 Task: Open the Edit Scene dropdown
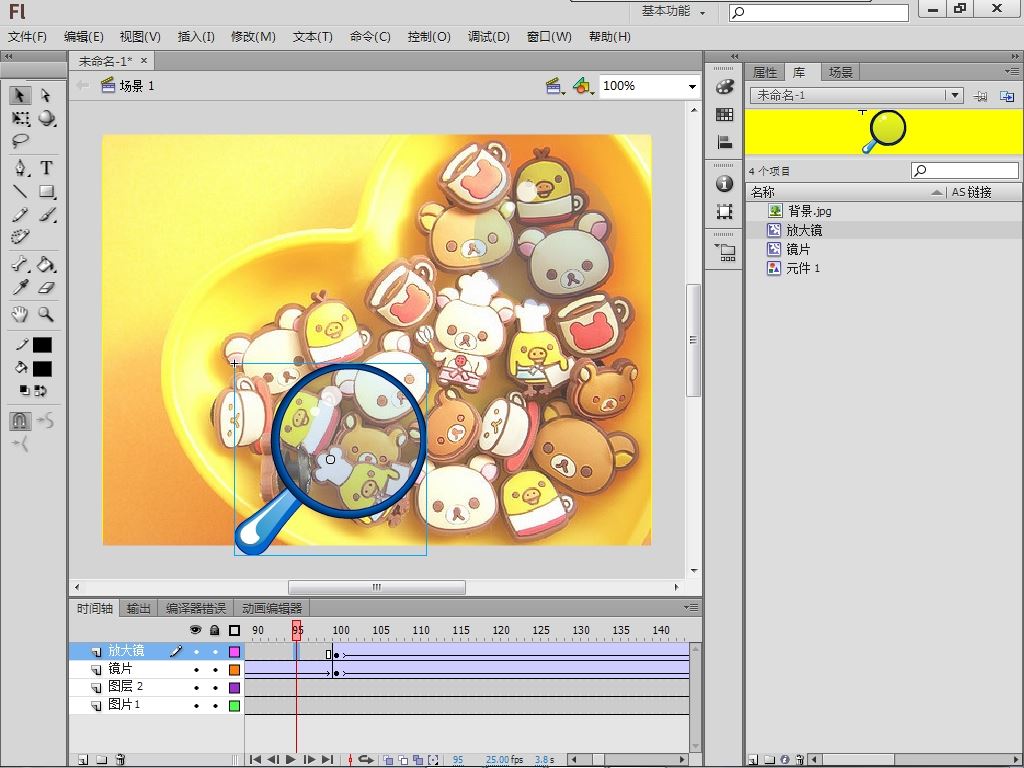pos(555,86)
